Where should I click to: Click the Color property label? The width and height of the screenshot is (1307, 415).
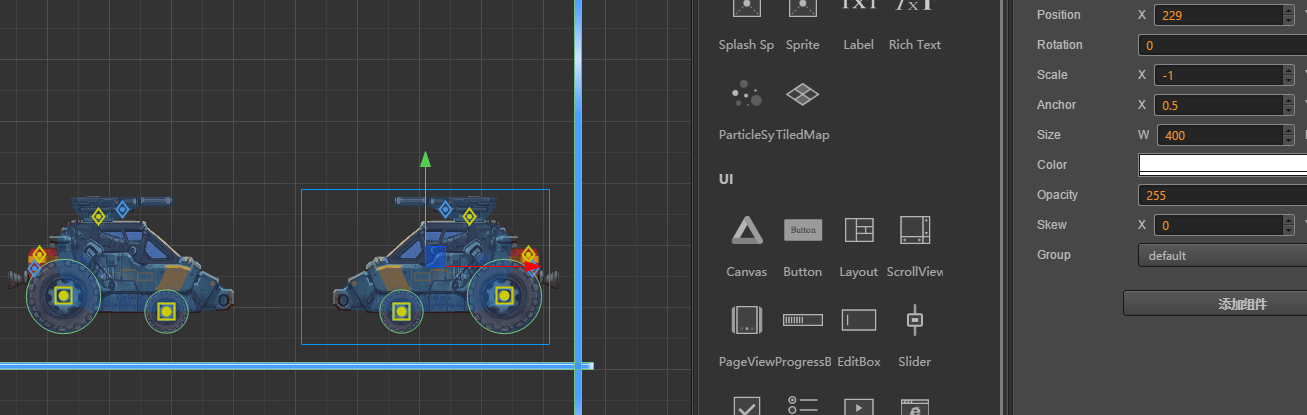pos(1052,165)
